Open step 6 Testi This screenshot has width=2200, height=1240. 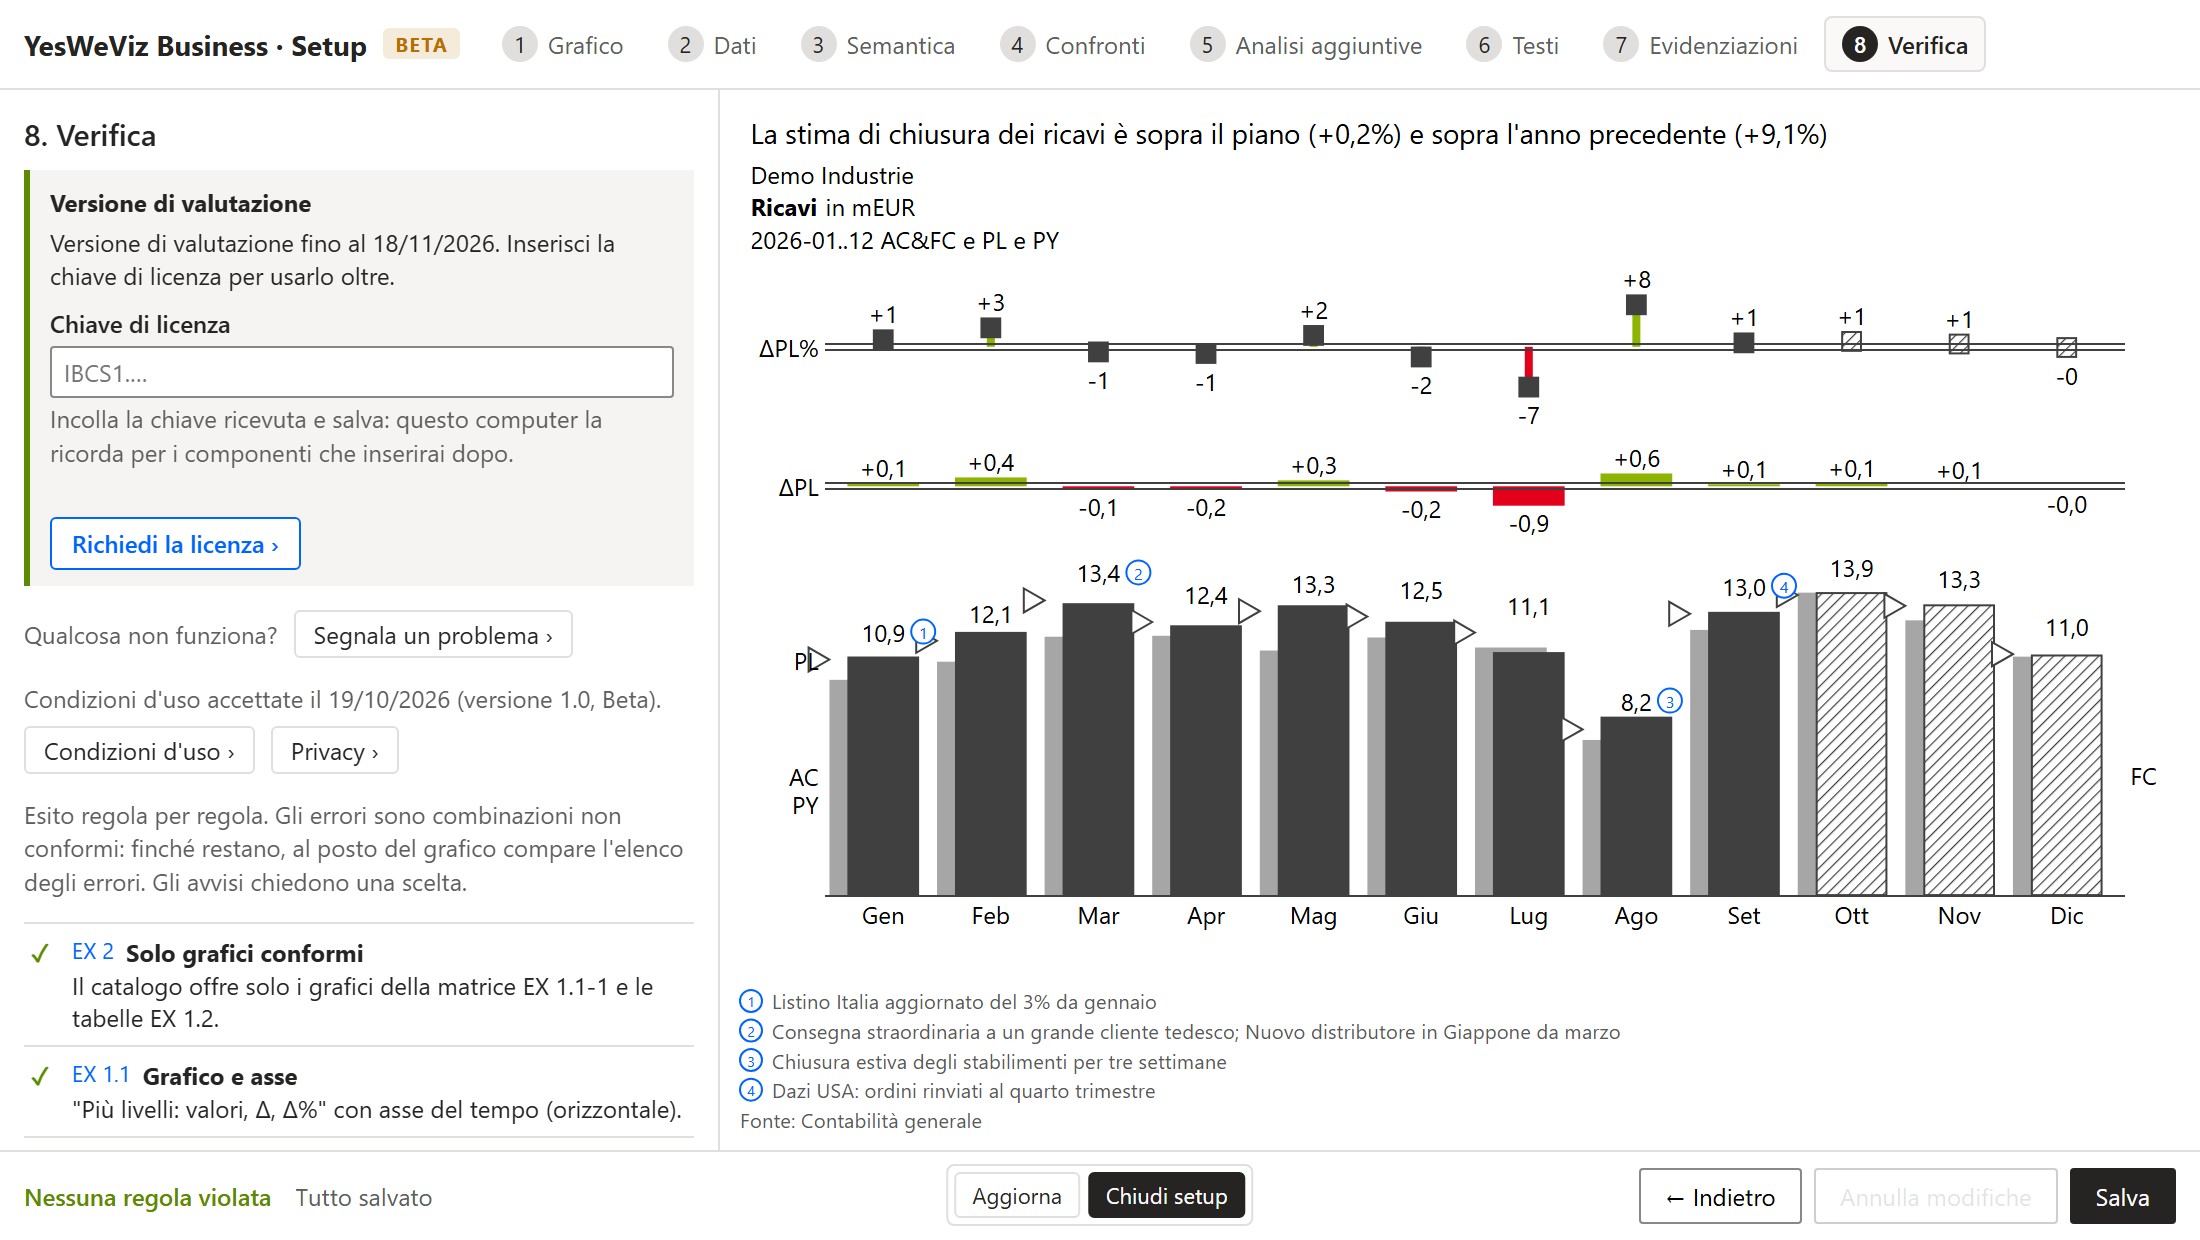pos(1513,45)
